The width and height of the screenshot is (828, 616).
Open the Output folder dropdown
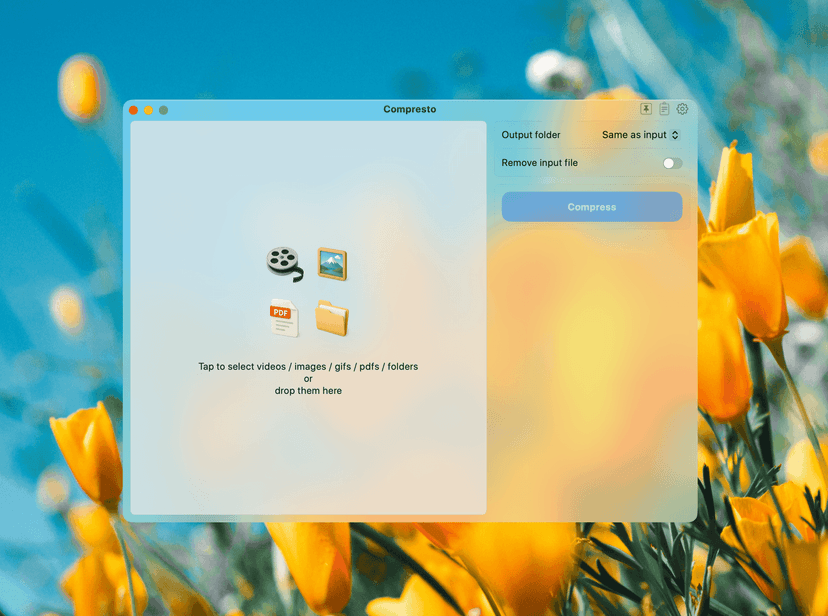(640, 135)
